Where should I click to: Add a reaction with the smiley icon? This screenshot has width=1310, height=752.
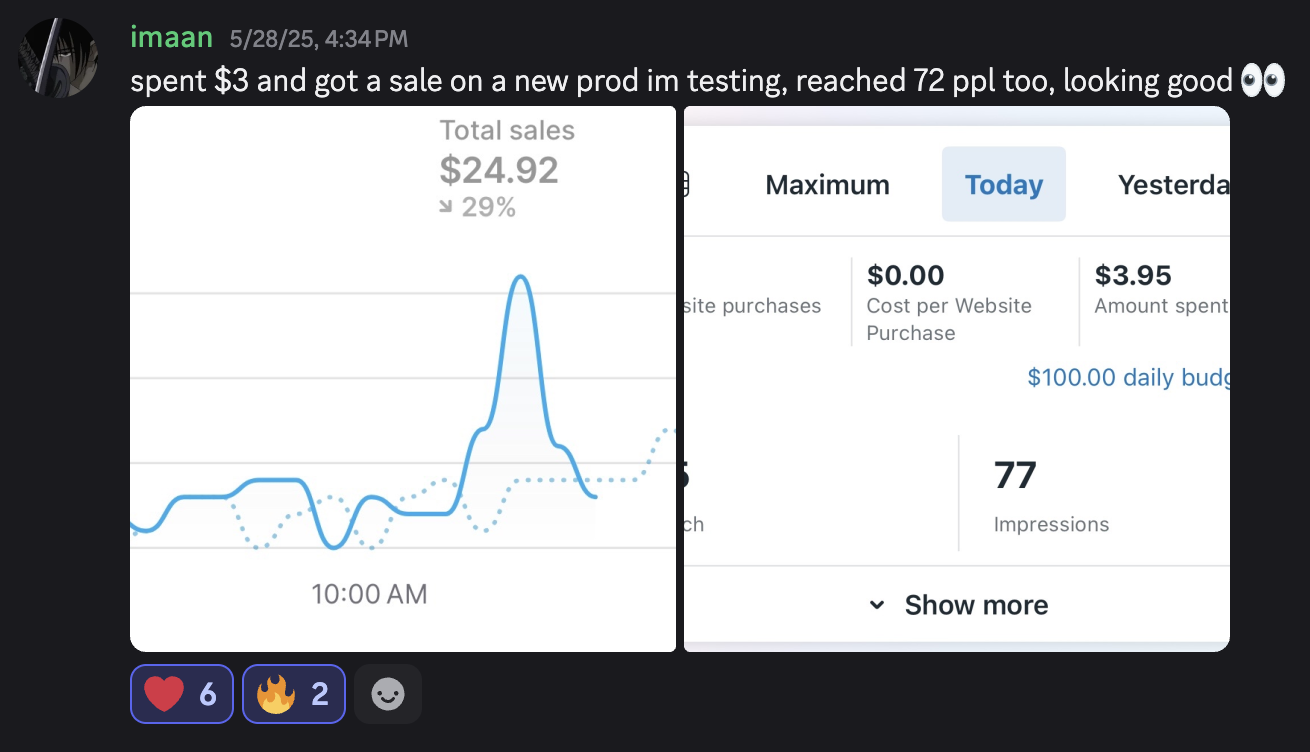tap(388, 694)
